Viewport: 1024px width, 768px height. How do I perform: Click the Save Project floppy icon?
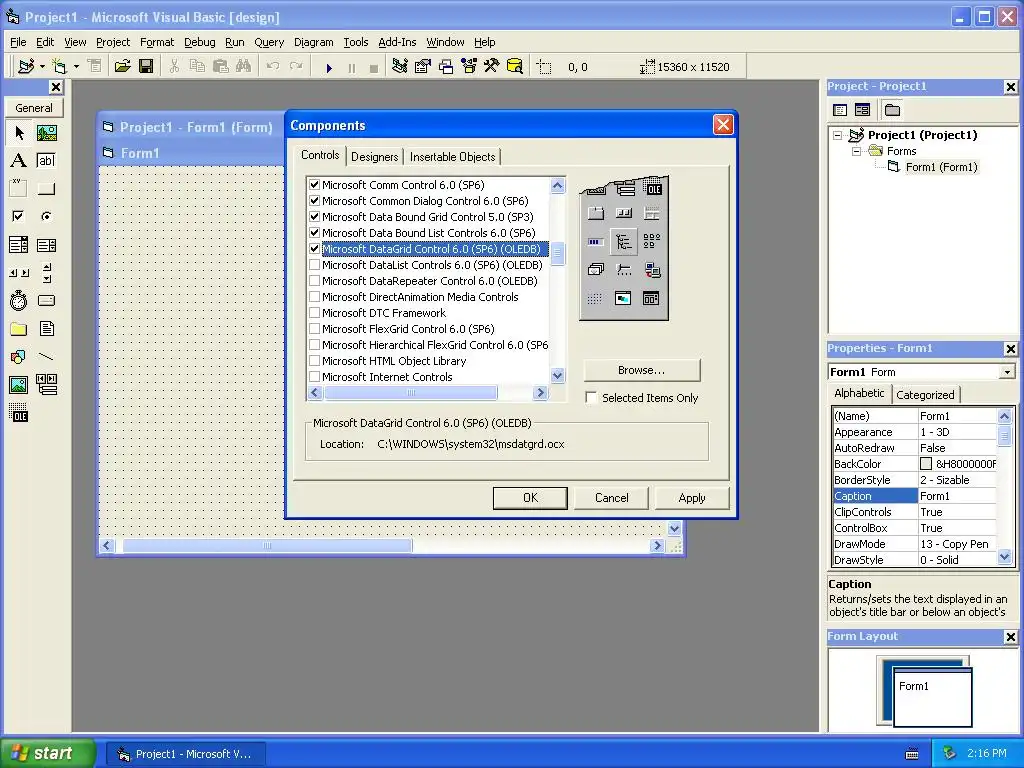point(146,66)
